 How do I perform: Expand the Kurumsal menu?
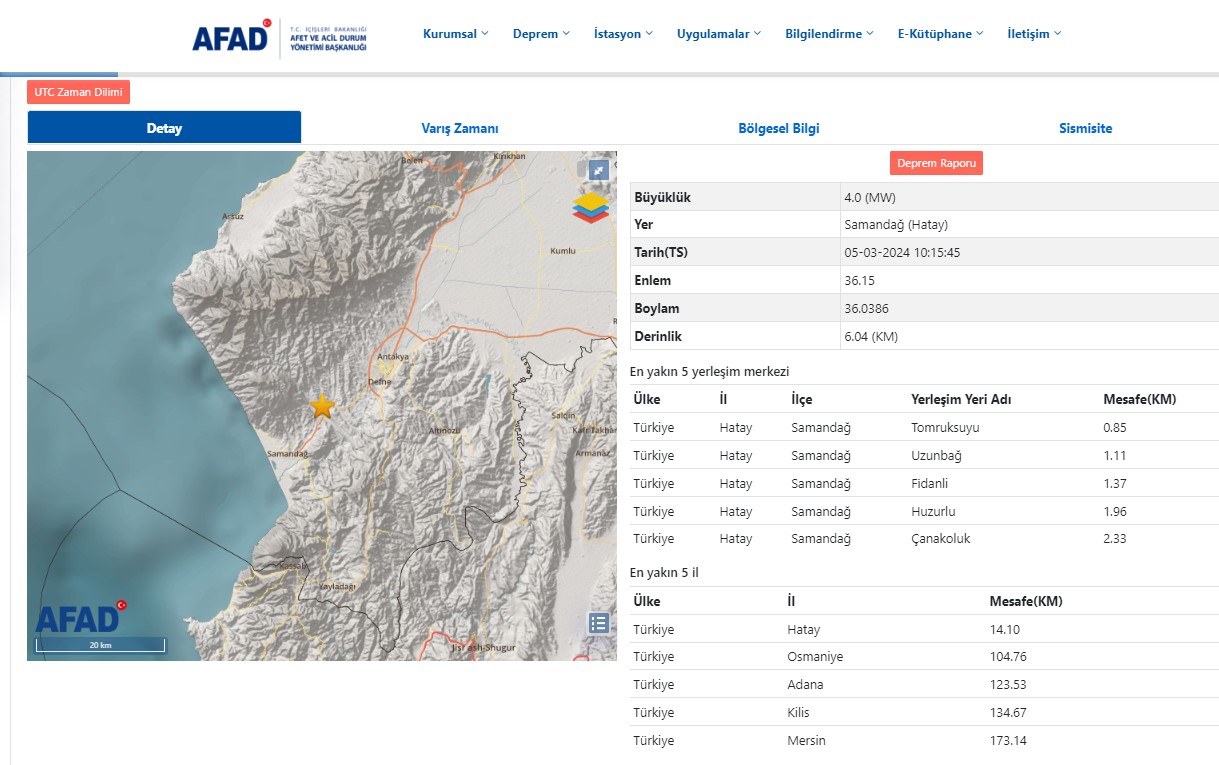[455, 34]
